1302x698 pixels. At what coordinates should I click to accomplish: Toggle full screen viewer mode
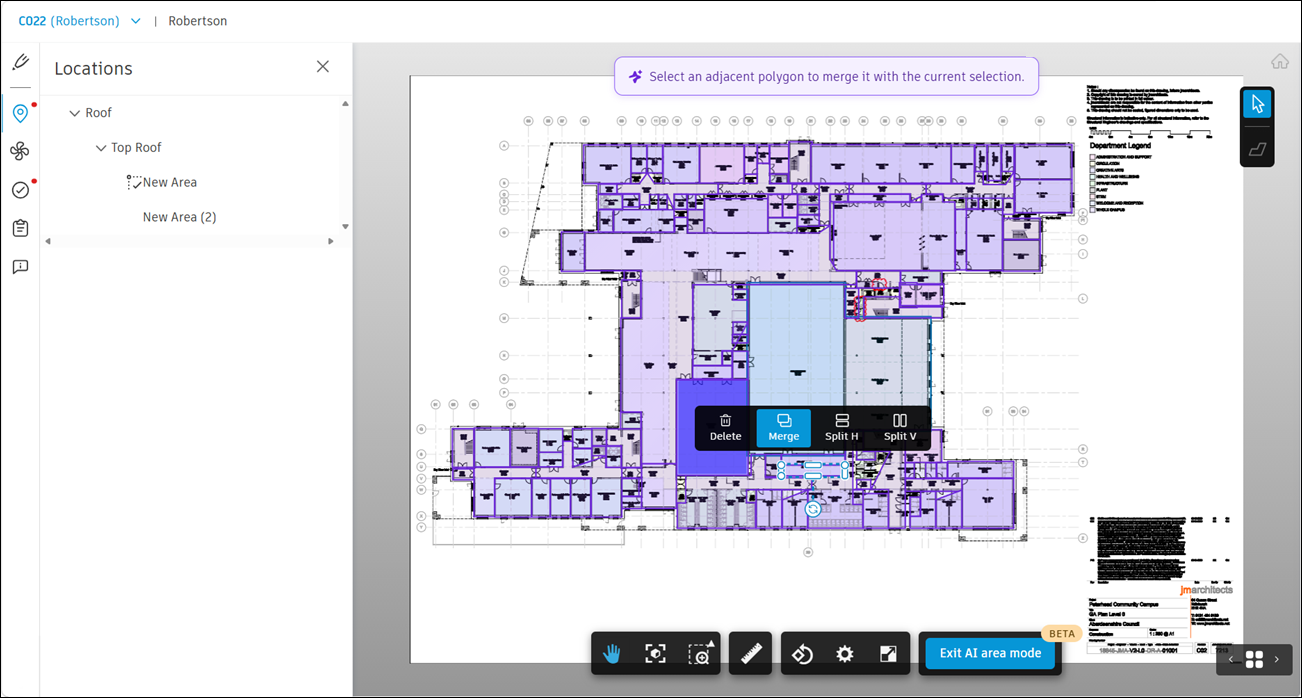(x=887, y=654)
